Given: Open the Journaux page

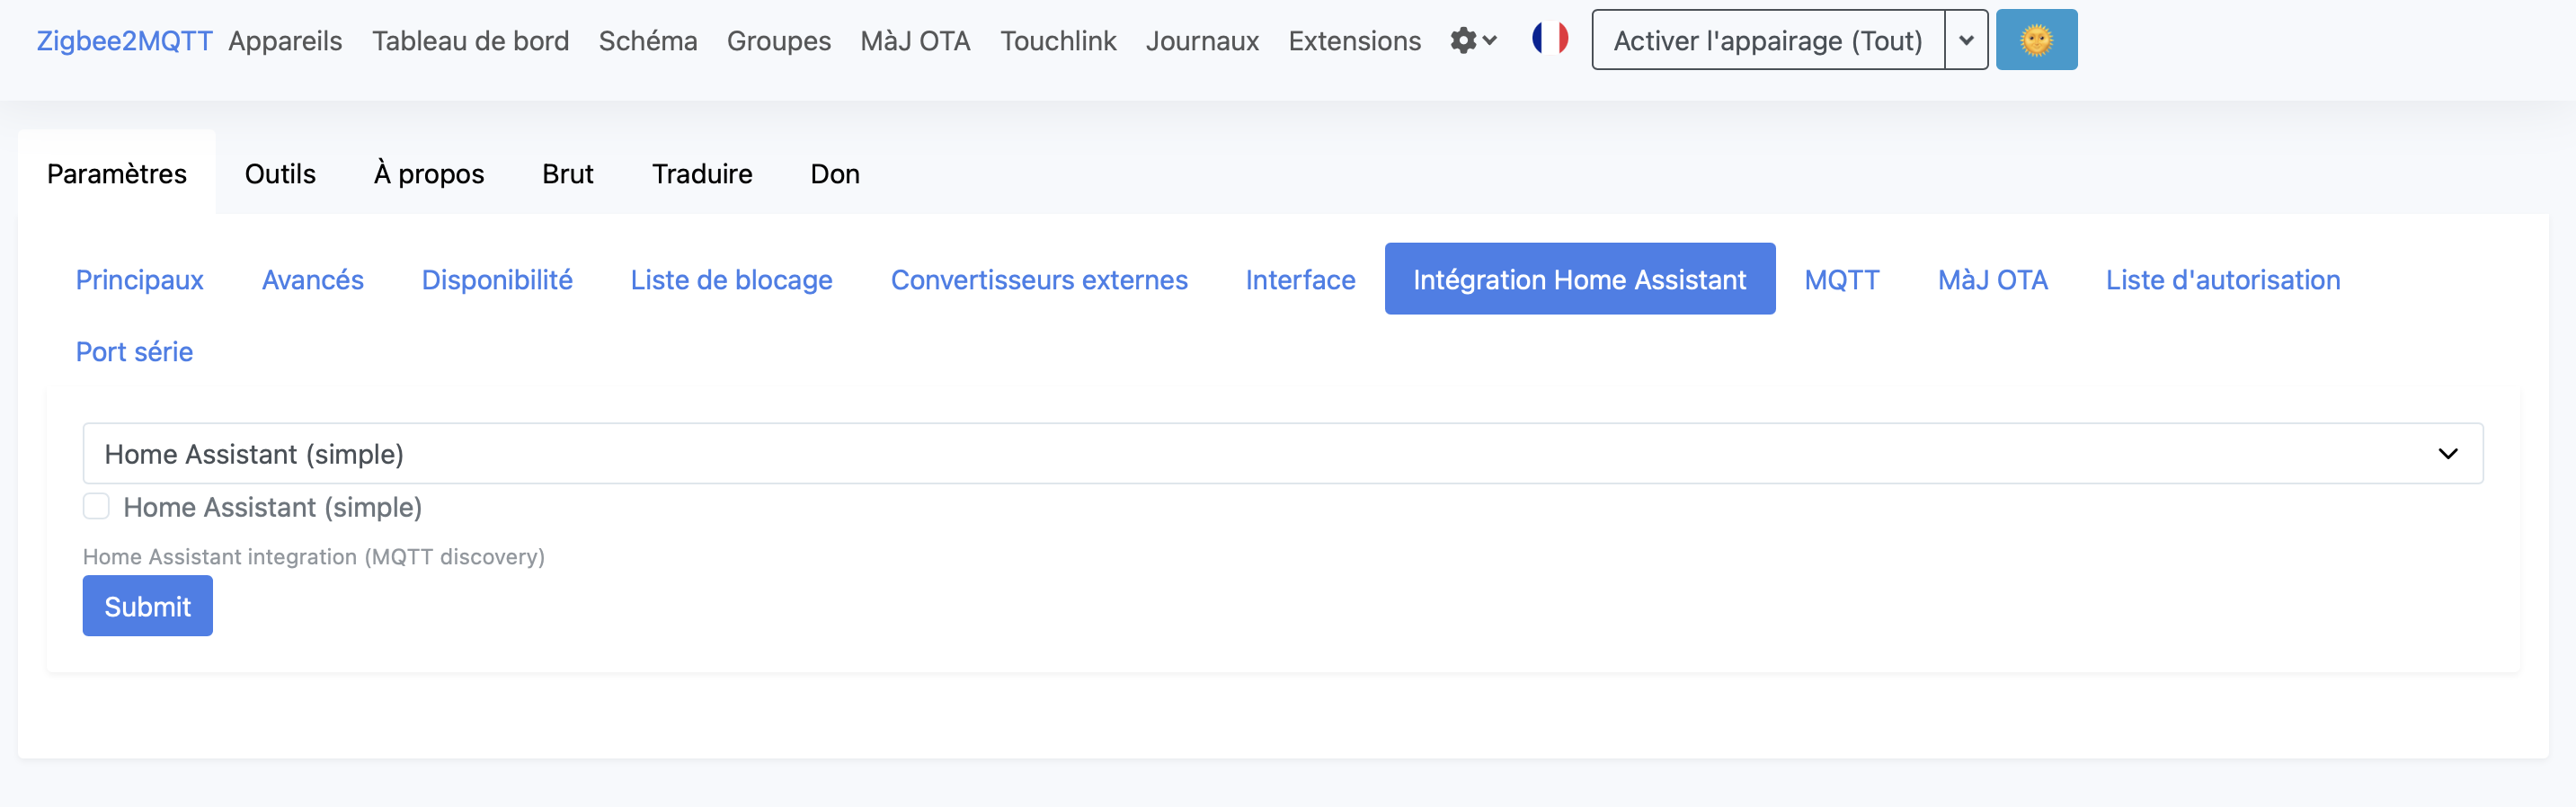Looking at the screenshot, I should click(1202, 41).
